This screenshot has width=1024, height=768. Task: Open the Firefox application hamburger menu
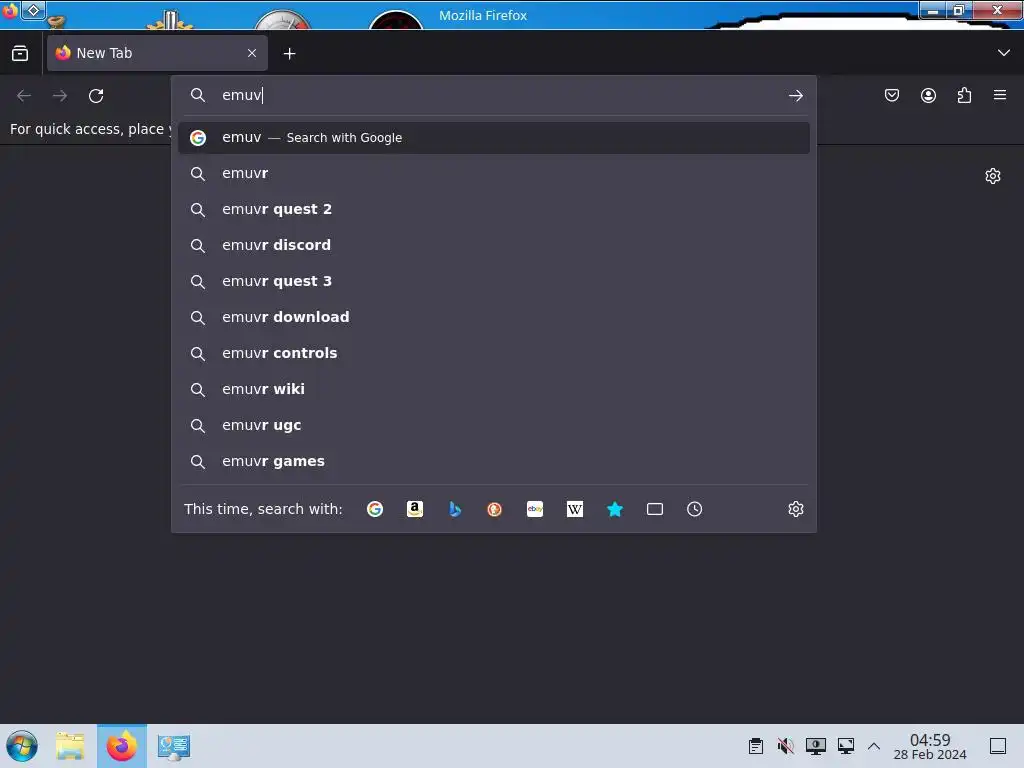[x=1000, y=95]
